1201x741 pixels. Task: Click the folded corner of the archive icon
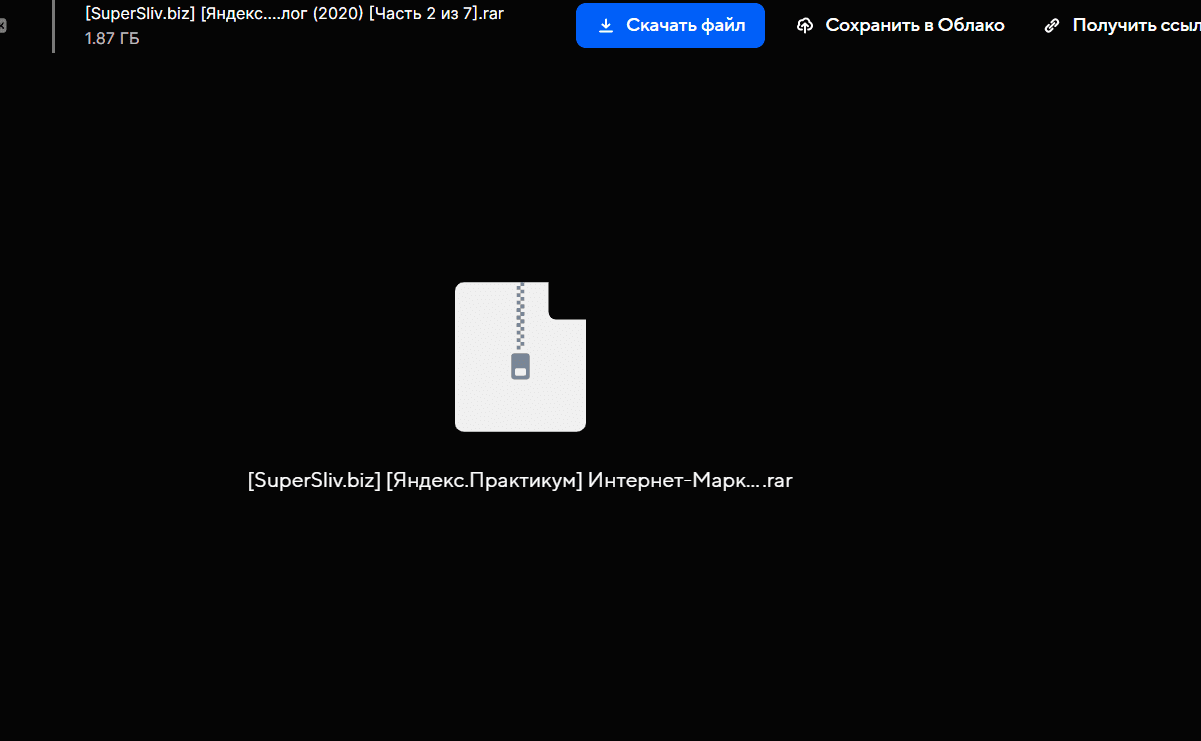click(567, 300)
